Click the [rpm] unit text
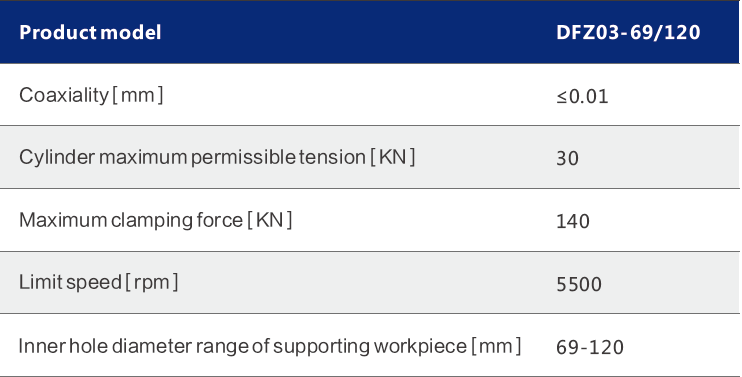Screen dimensions: 742x377 coord(151,282)
